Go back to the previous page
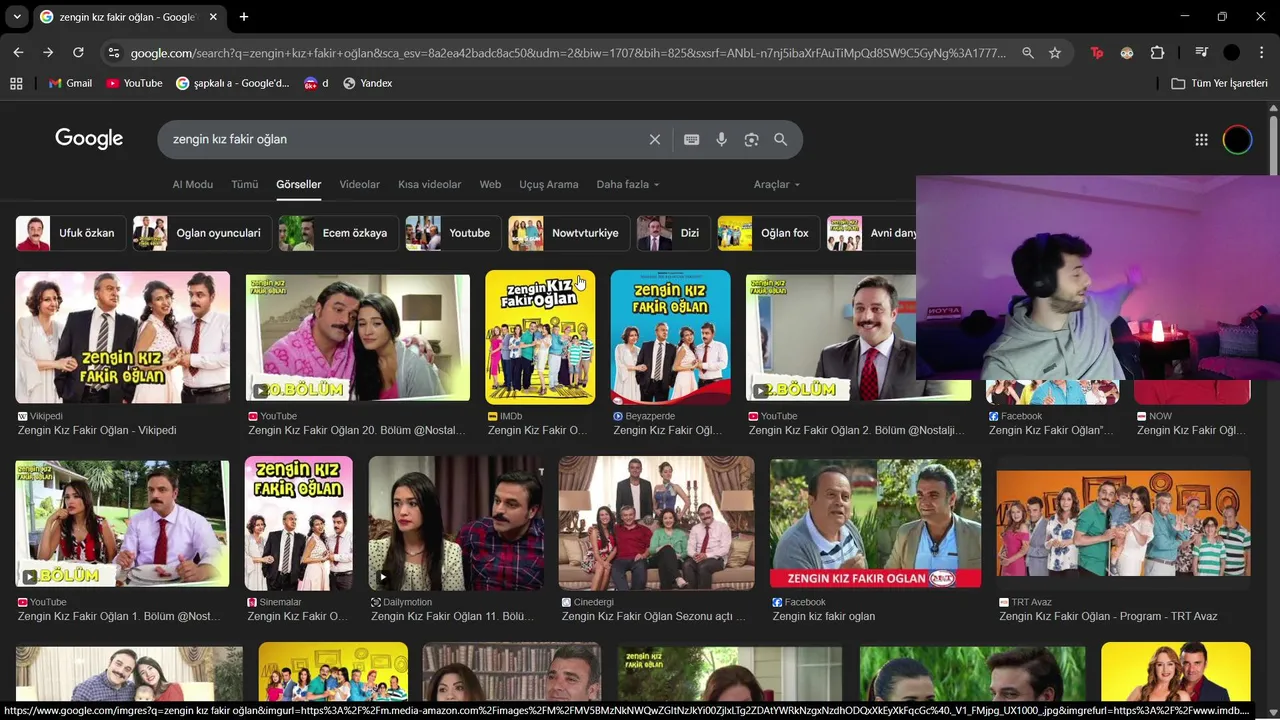Image resolution: width=1280 pixels, height=720 pixels. (x=18, y=52)
